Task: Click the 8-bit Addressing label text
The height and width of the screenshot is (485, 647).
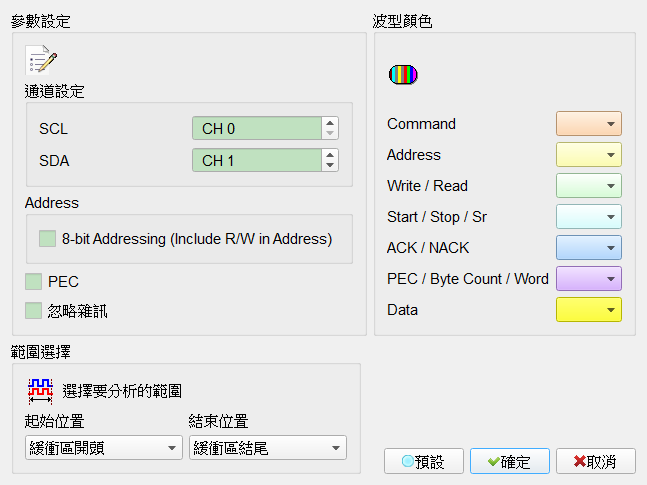Action: (x=197, y=239)
